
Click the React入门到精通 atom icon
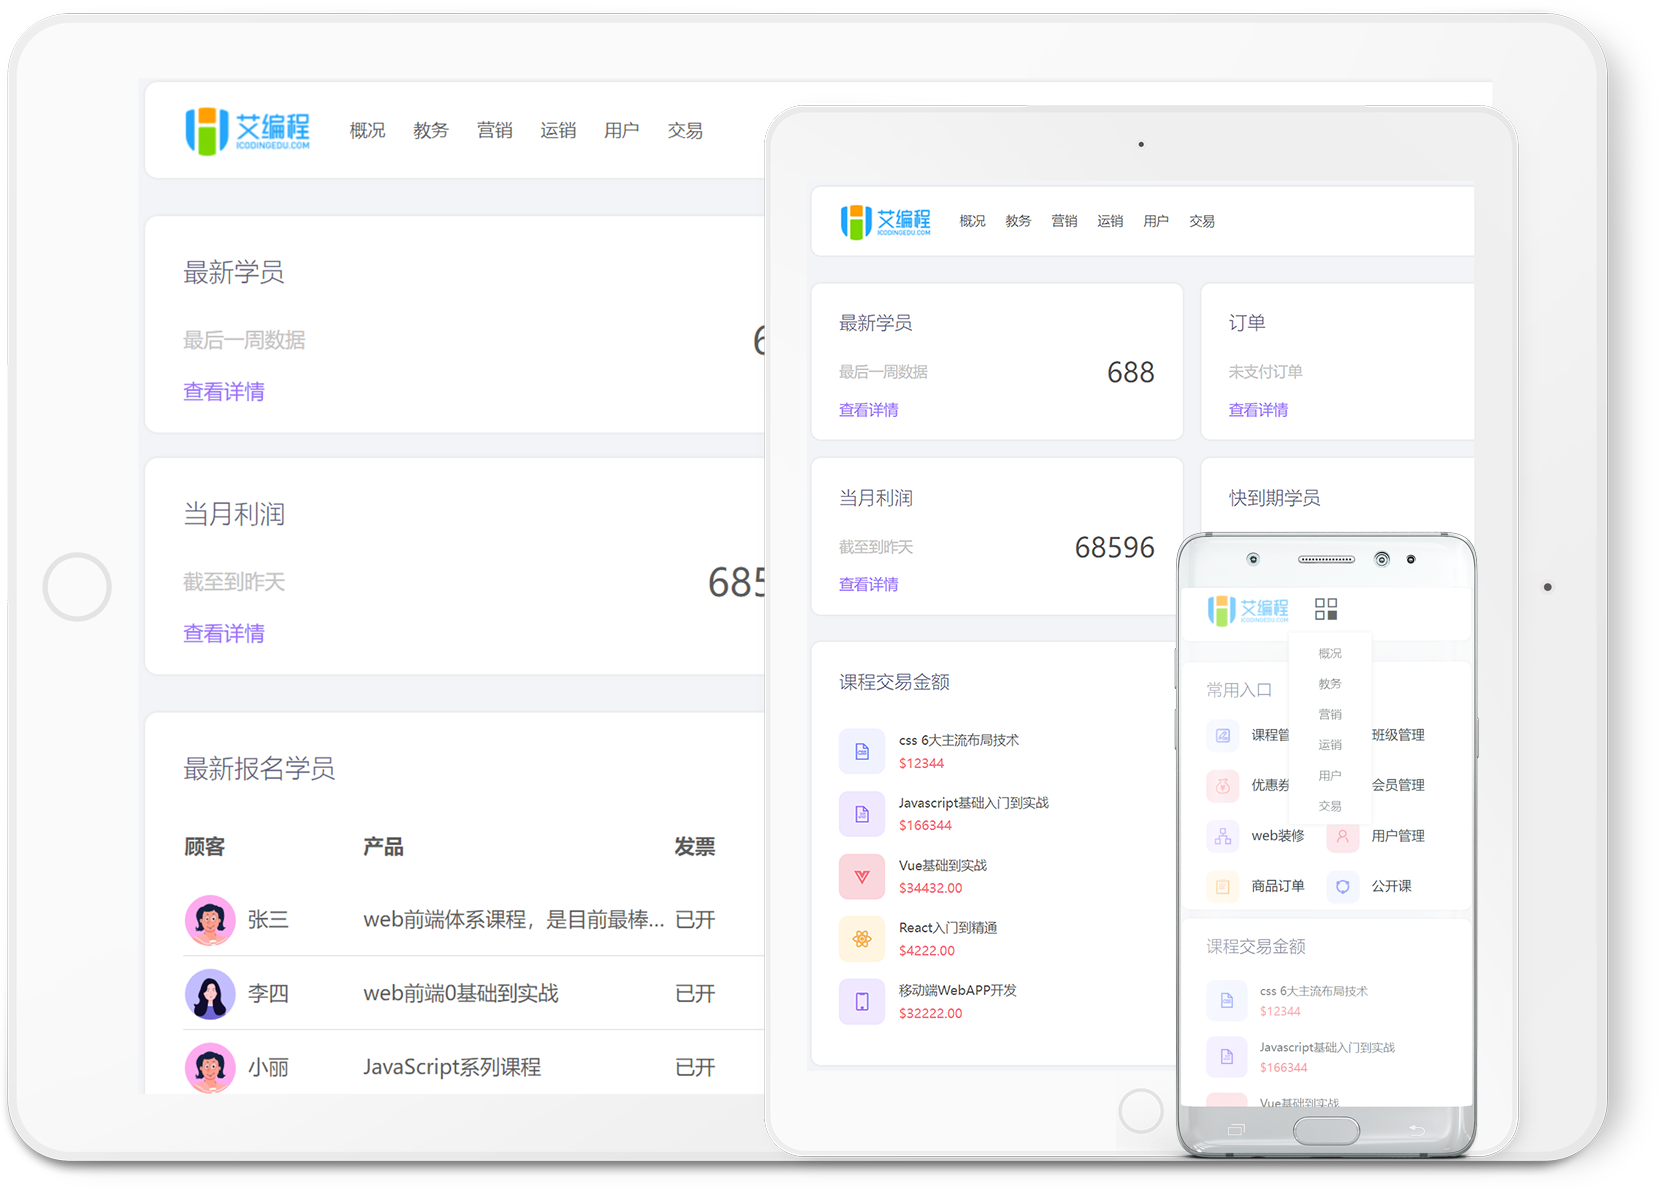click(x=862, y=939)
